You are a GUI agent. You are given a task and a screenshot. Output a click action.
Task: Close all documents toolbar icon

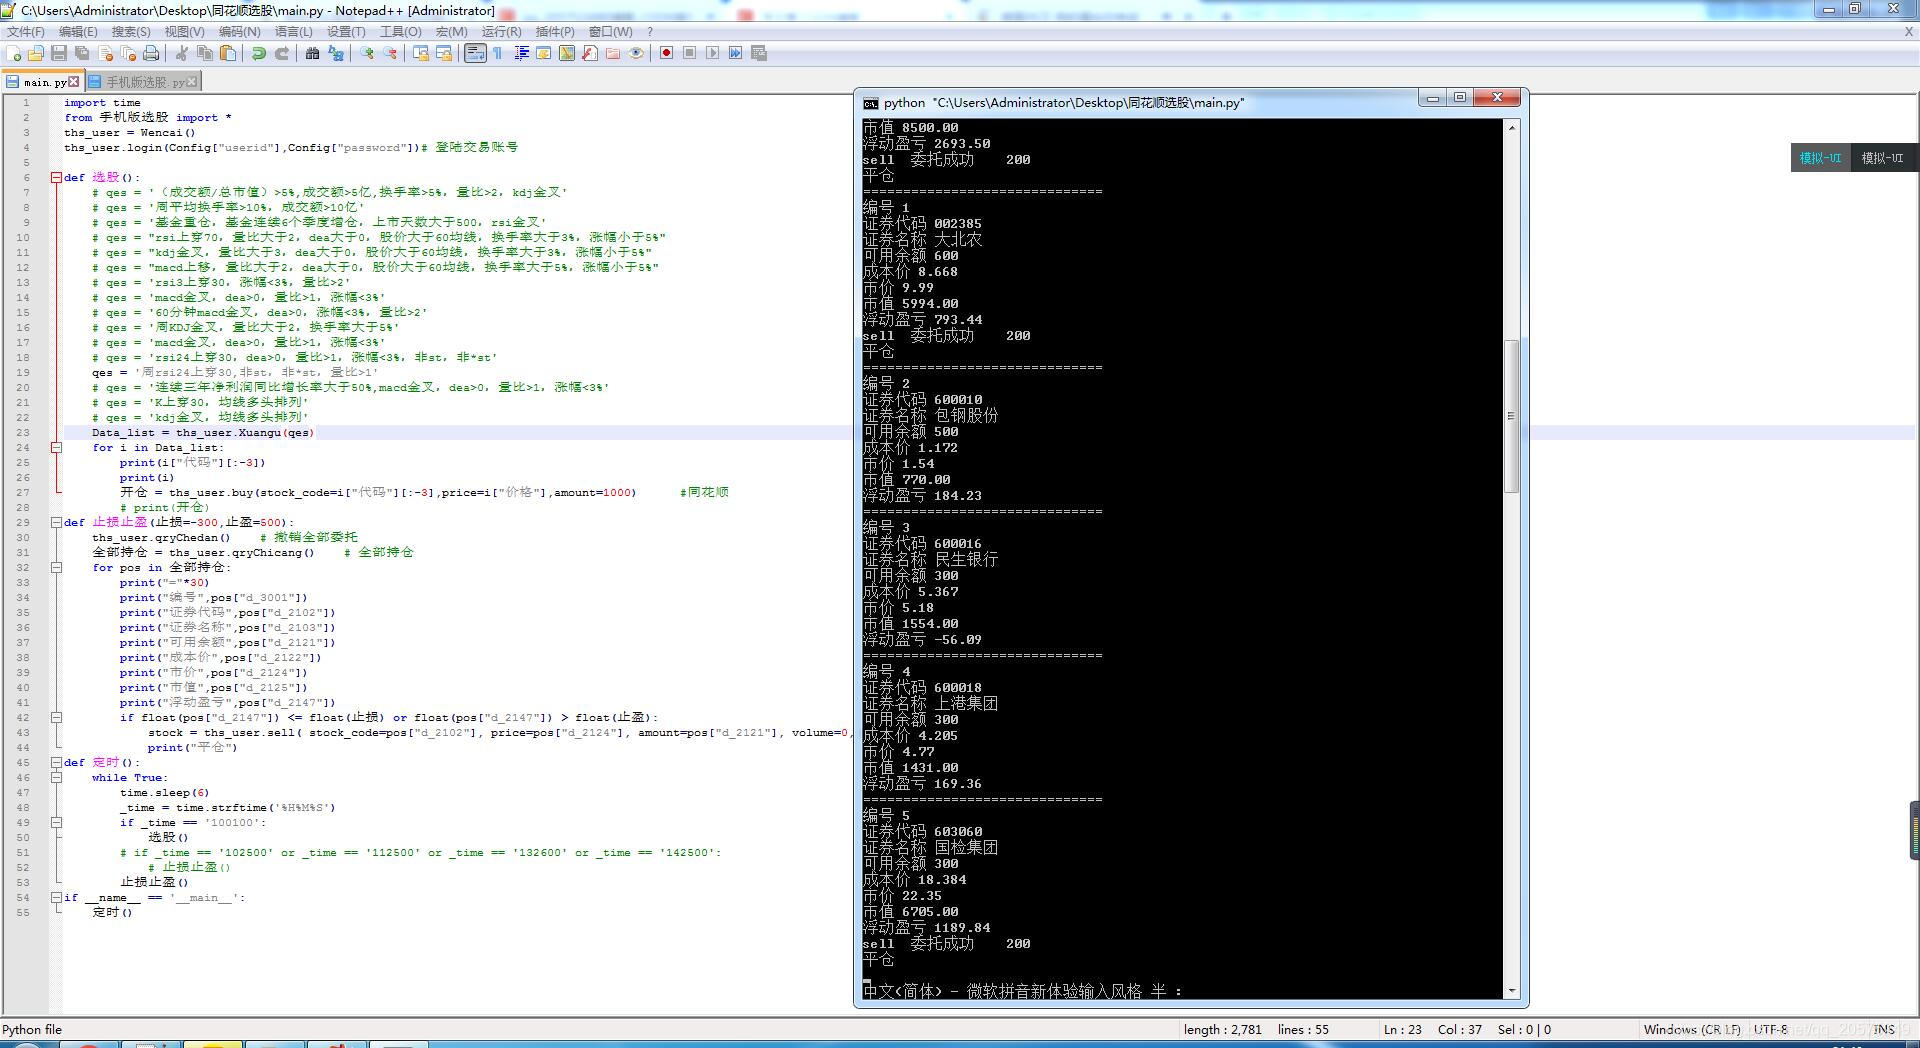pos(129,53)
